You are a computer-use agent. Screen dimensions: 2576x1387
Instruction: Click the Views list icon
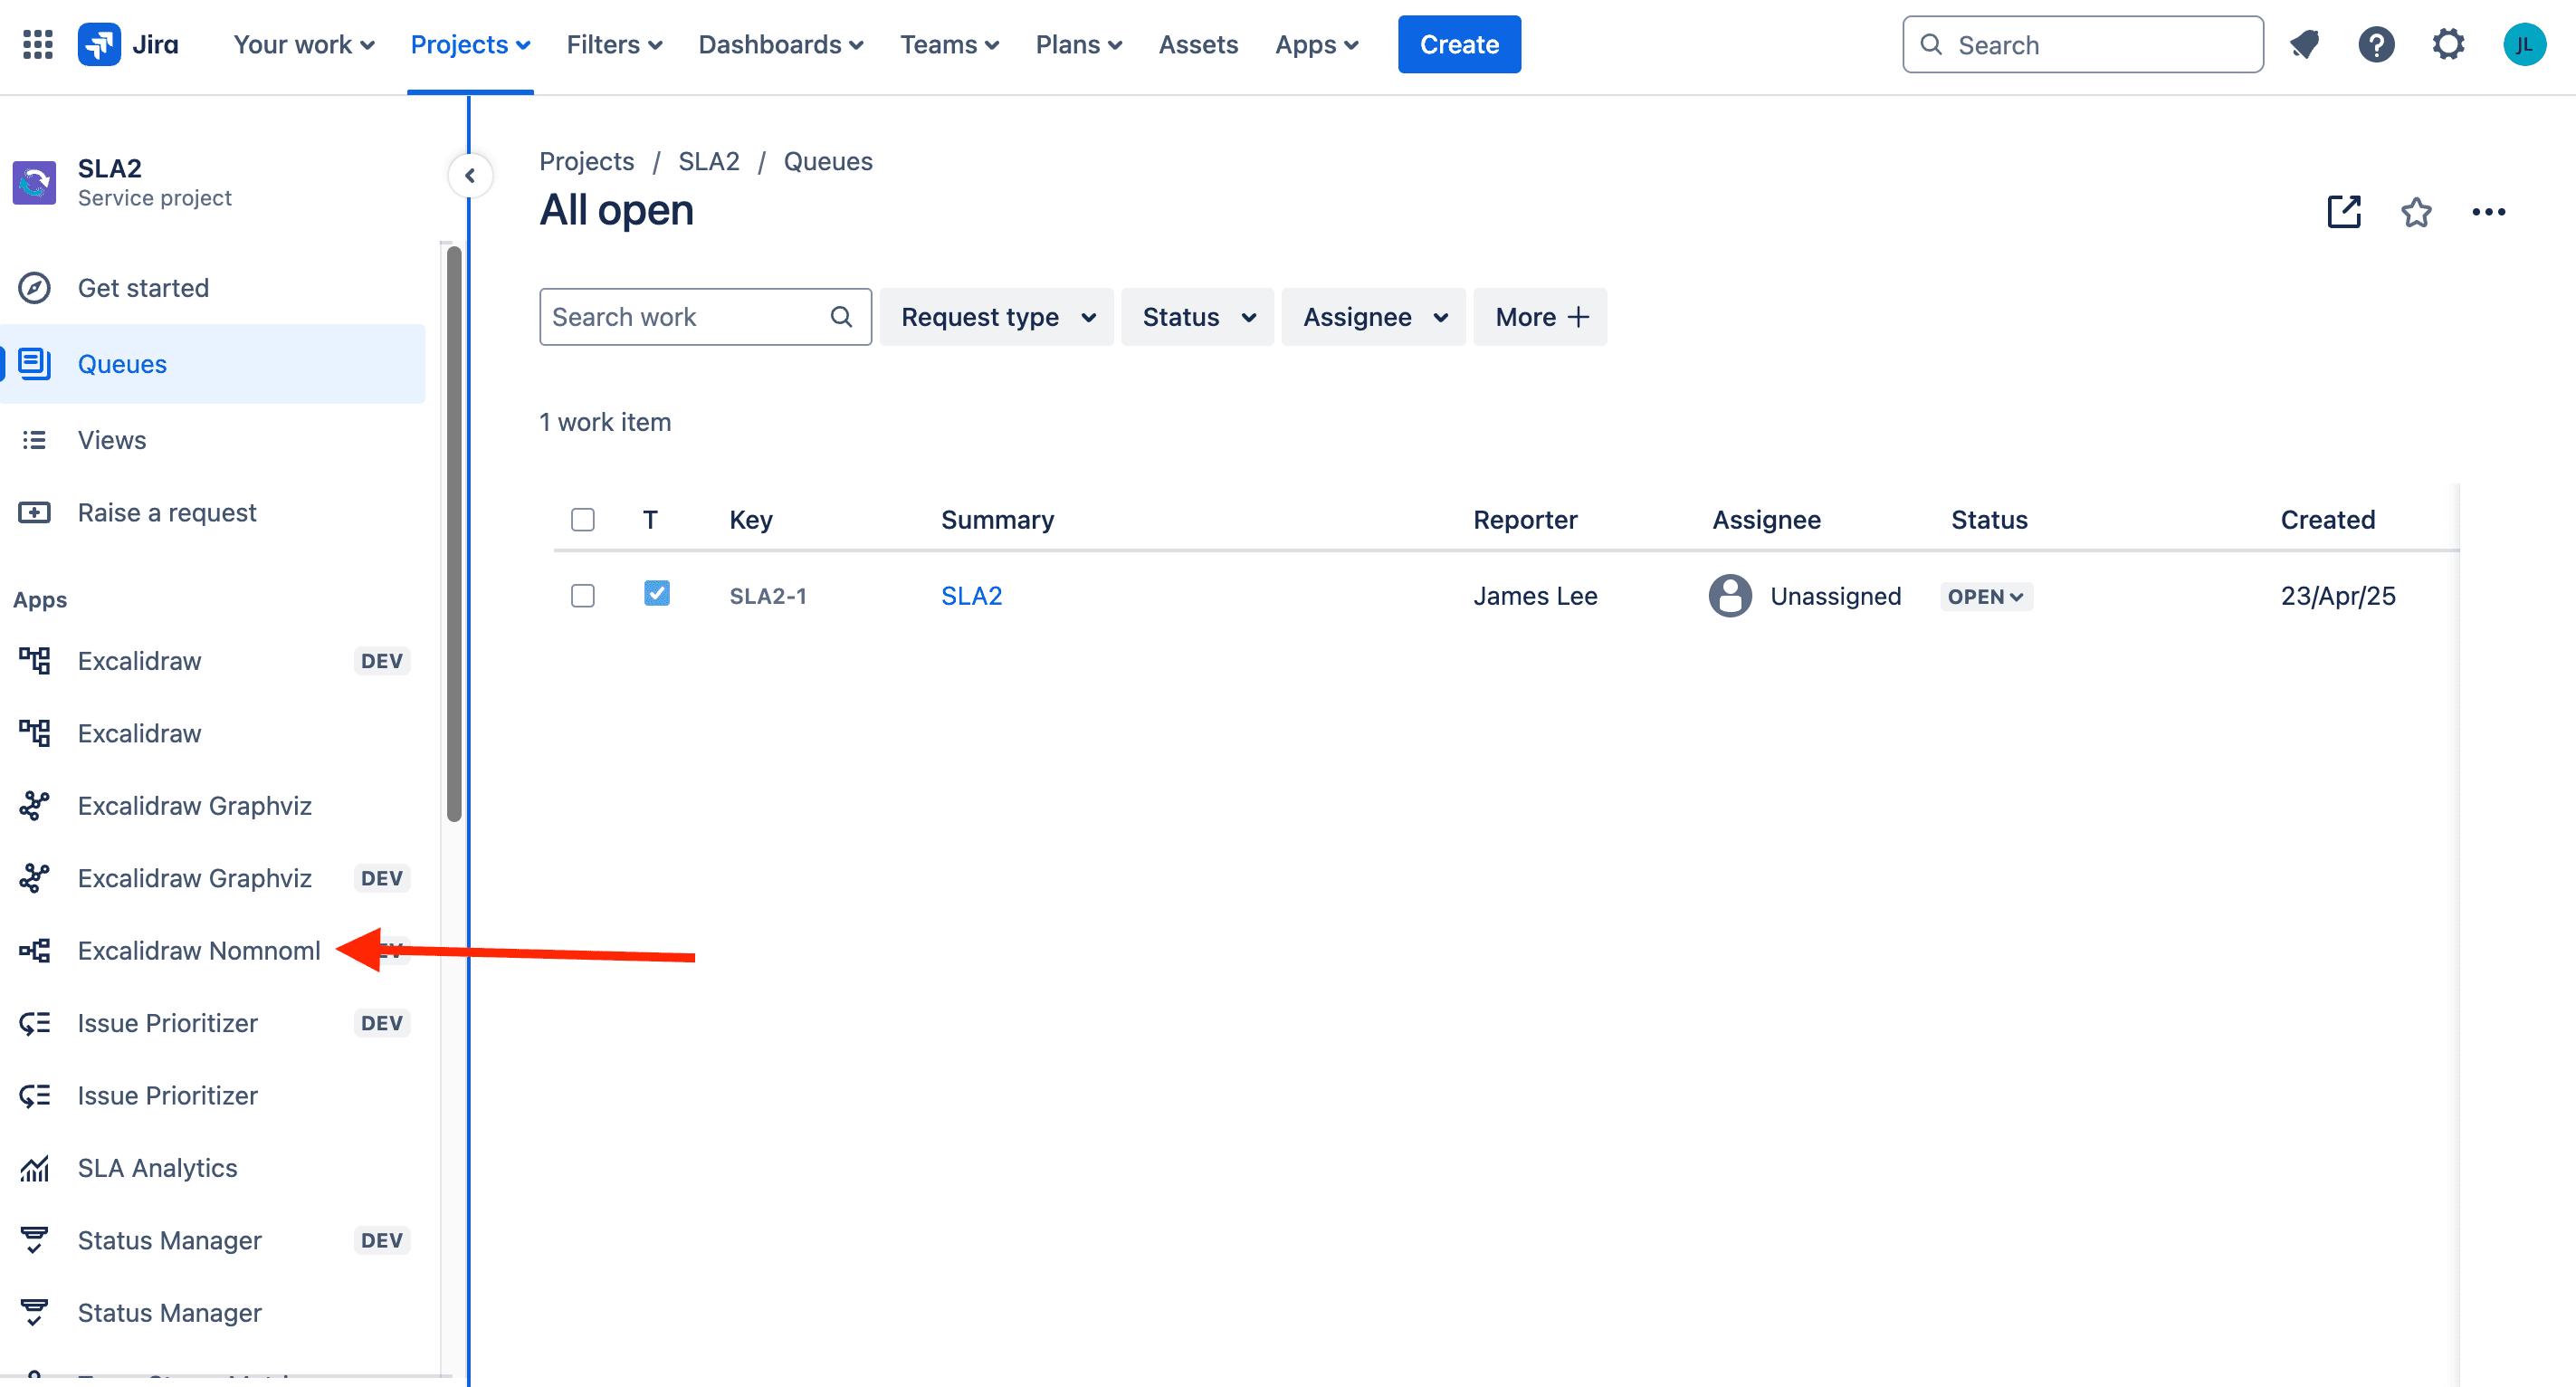tap(35, 440)
